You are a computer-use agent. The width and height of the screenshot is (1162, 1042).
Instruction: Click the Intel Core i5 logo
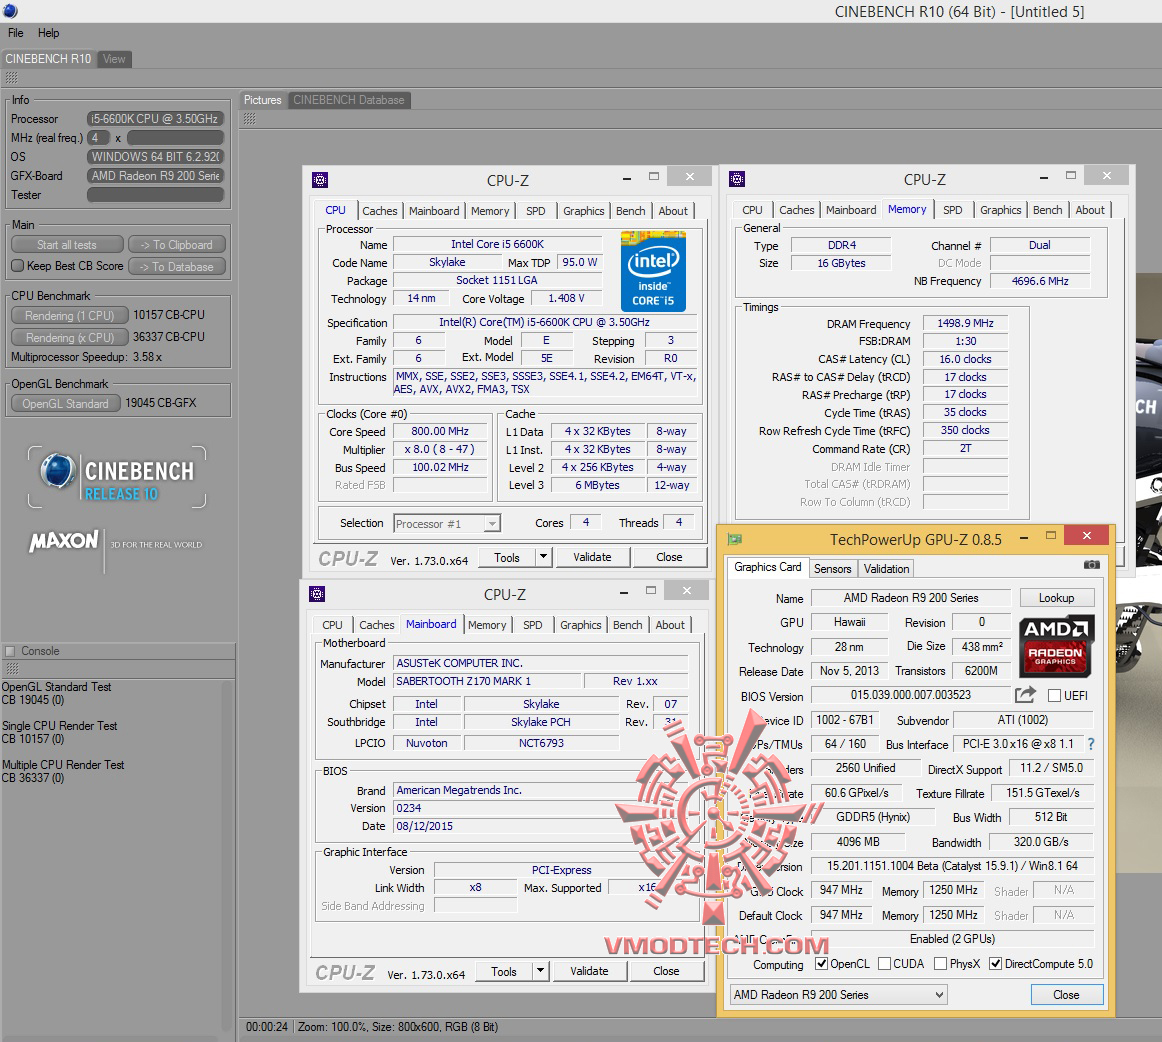pos(653,271)
